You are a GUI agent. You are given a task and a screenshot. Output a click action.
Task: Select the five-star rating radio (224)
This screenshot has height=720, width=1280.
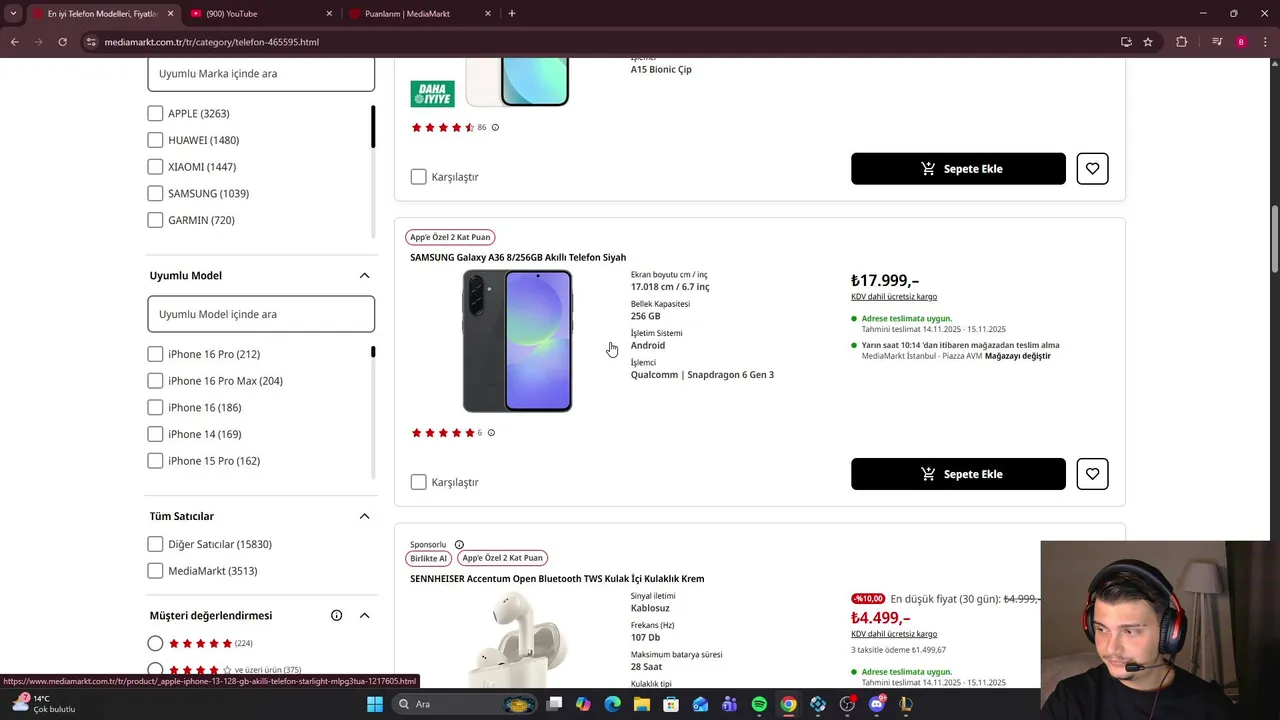(155, 643)
